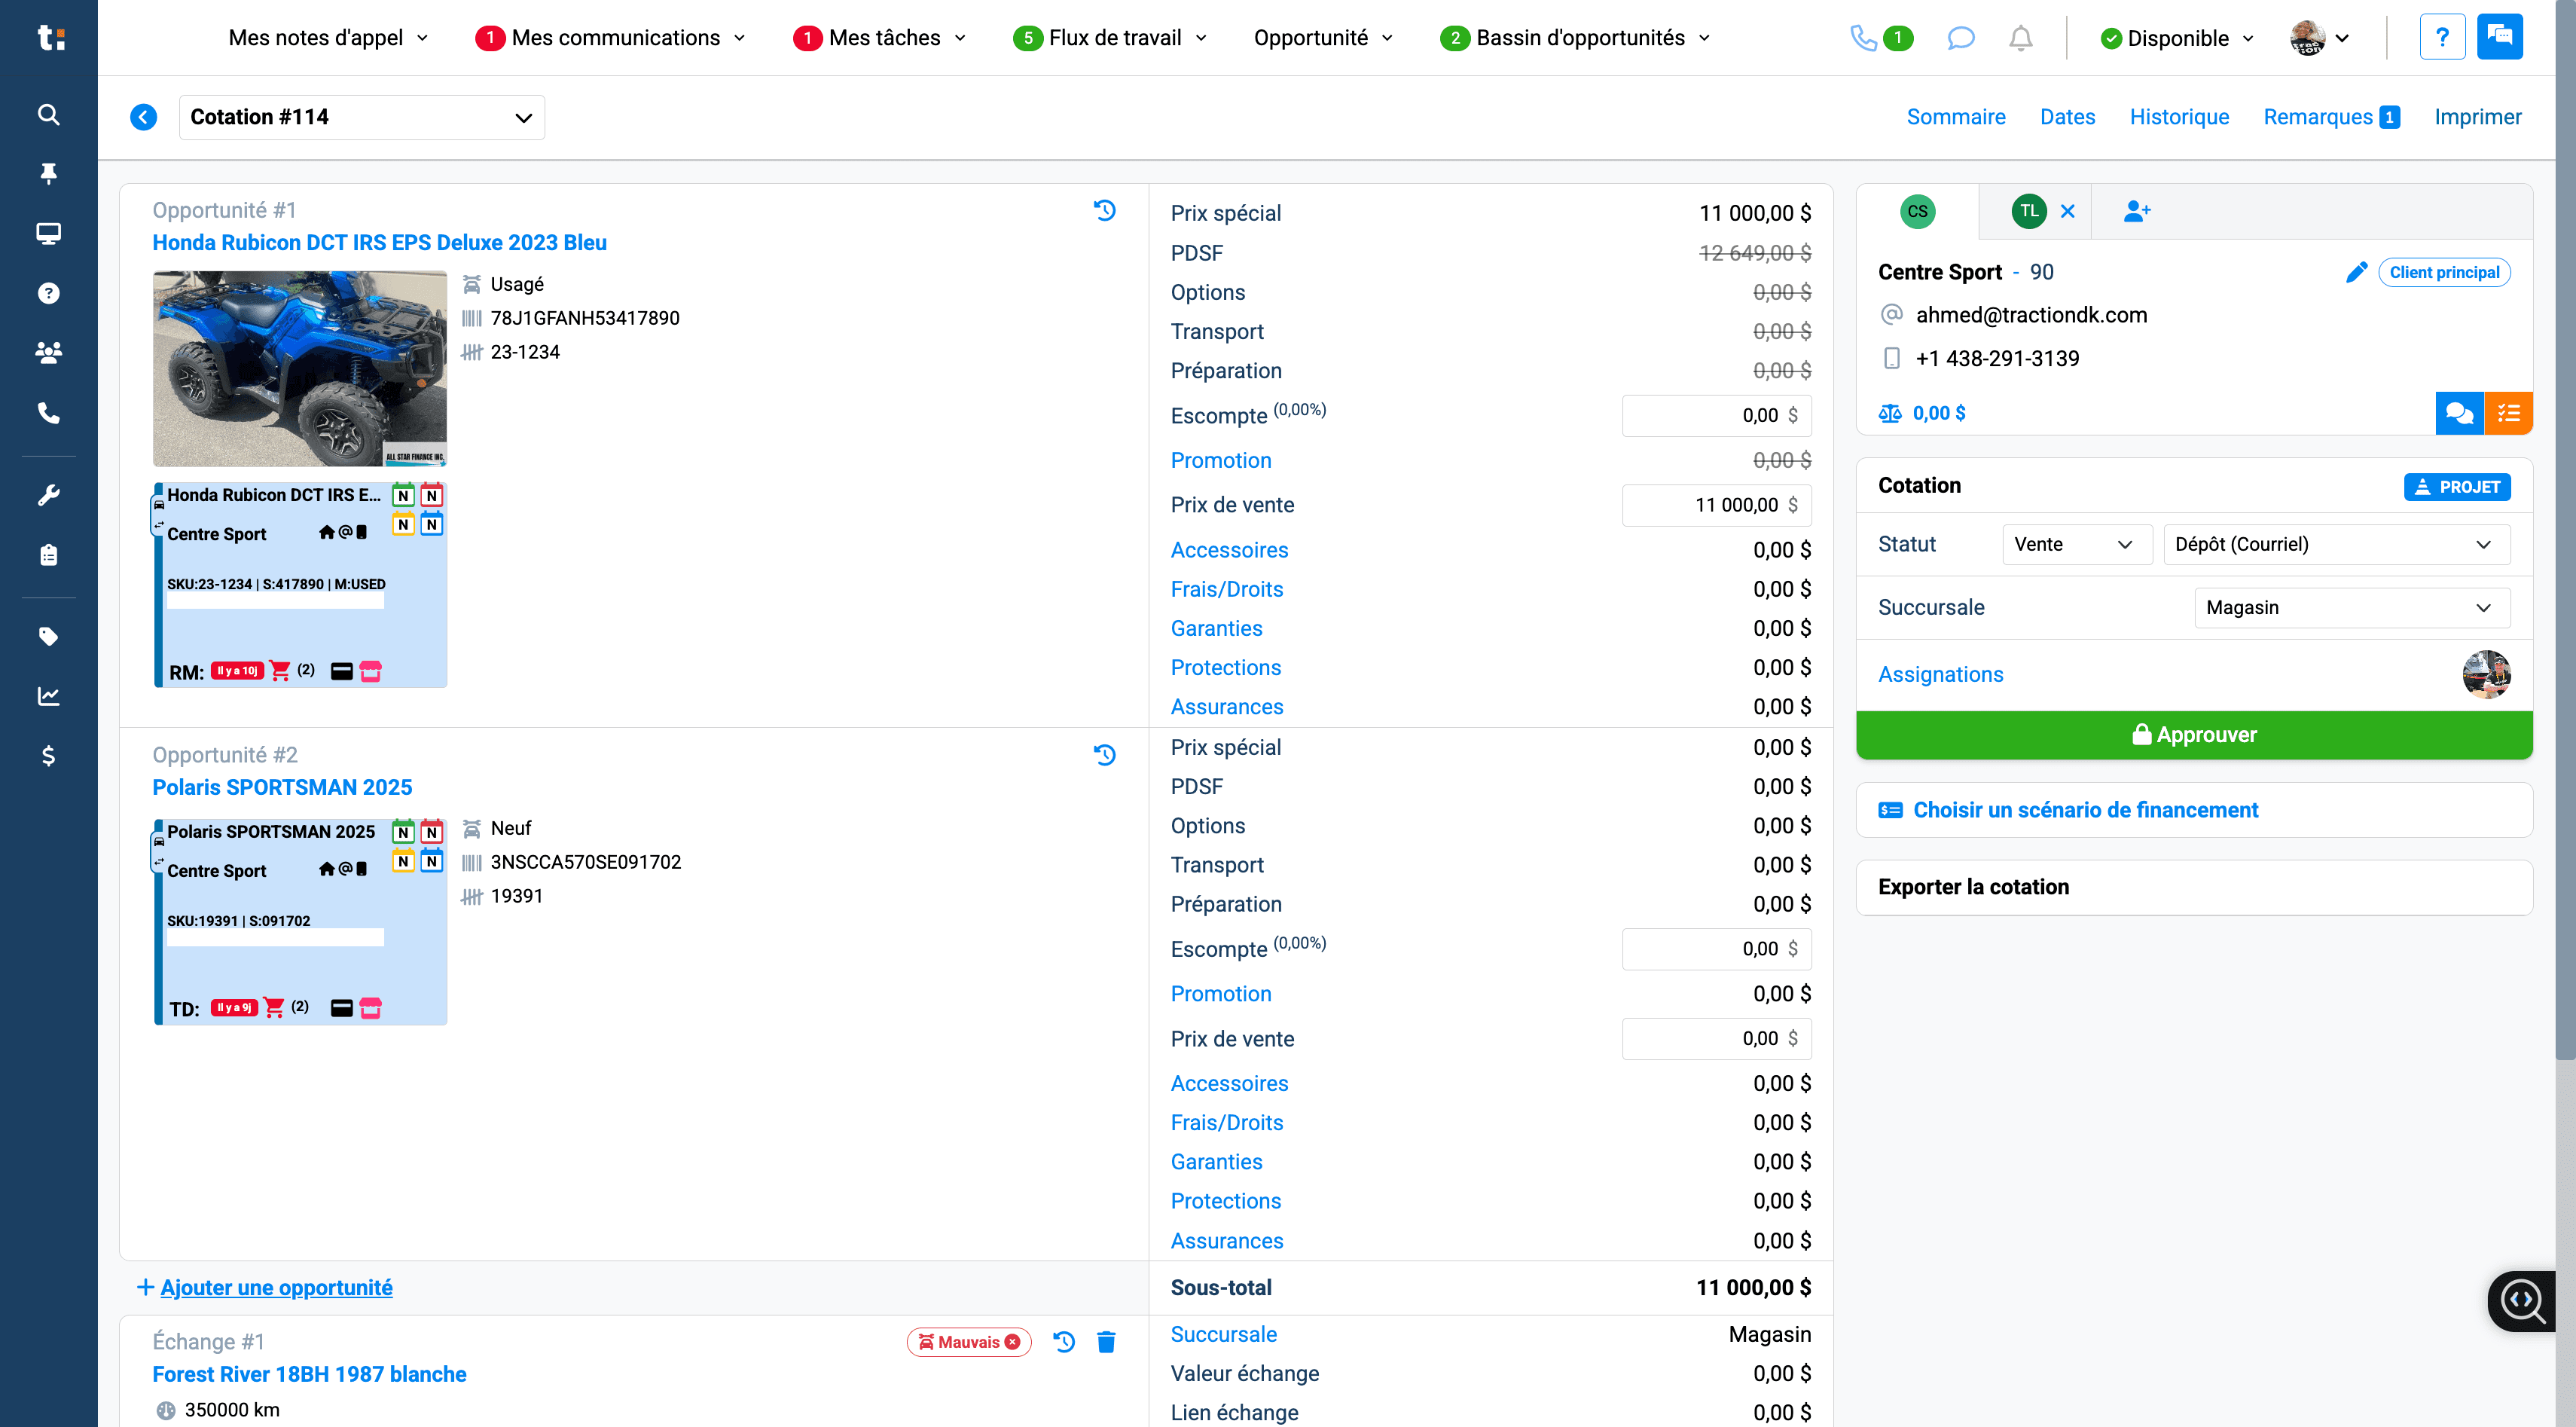The image size is (2576, 1427).
Task: Delete Échange #1 with trash icon
Action: pyautogui.click(x=1106, y=1342)
